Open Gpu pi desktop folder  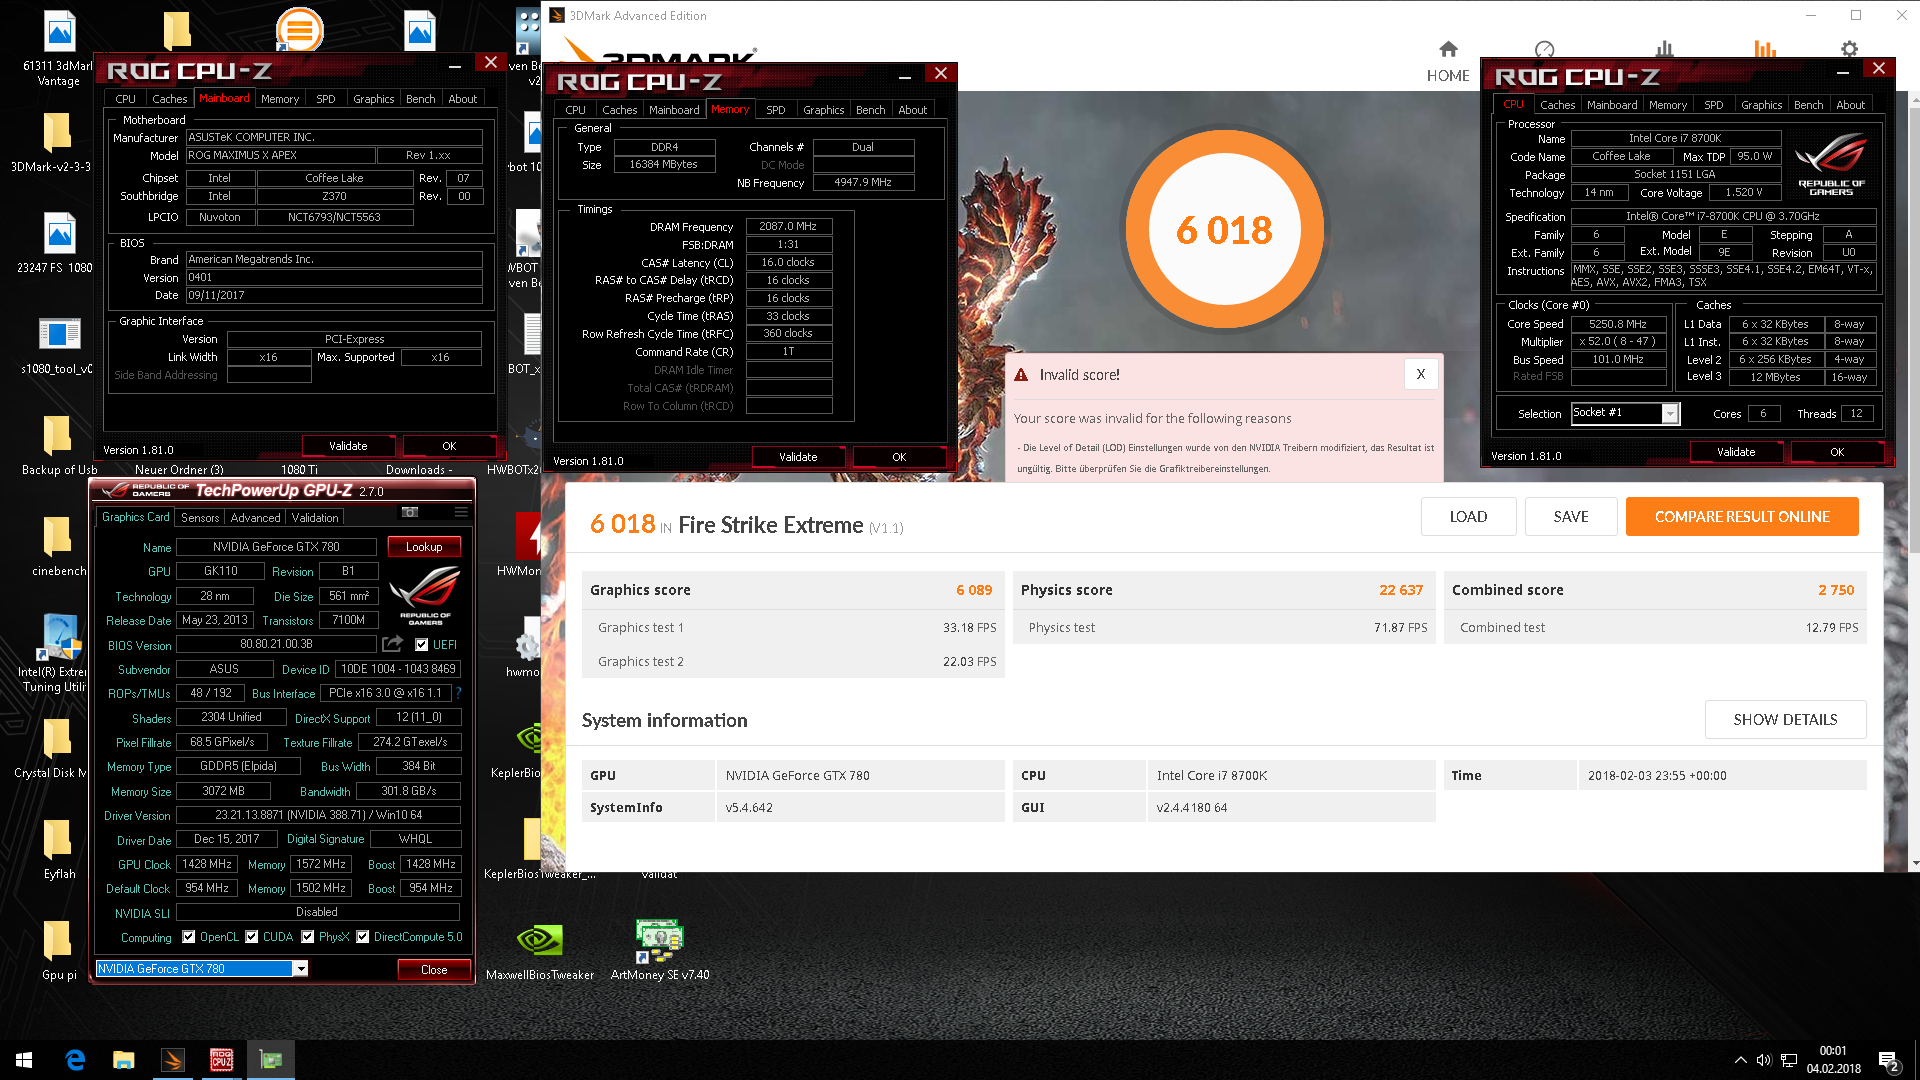[59, 951]
